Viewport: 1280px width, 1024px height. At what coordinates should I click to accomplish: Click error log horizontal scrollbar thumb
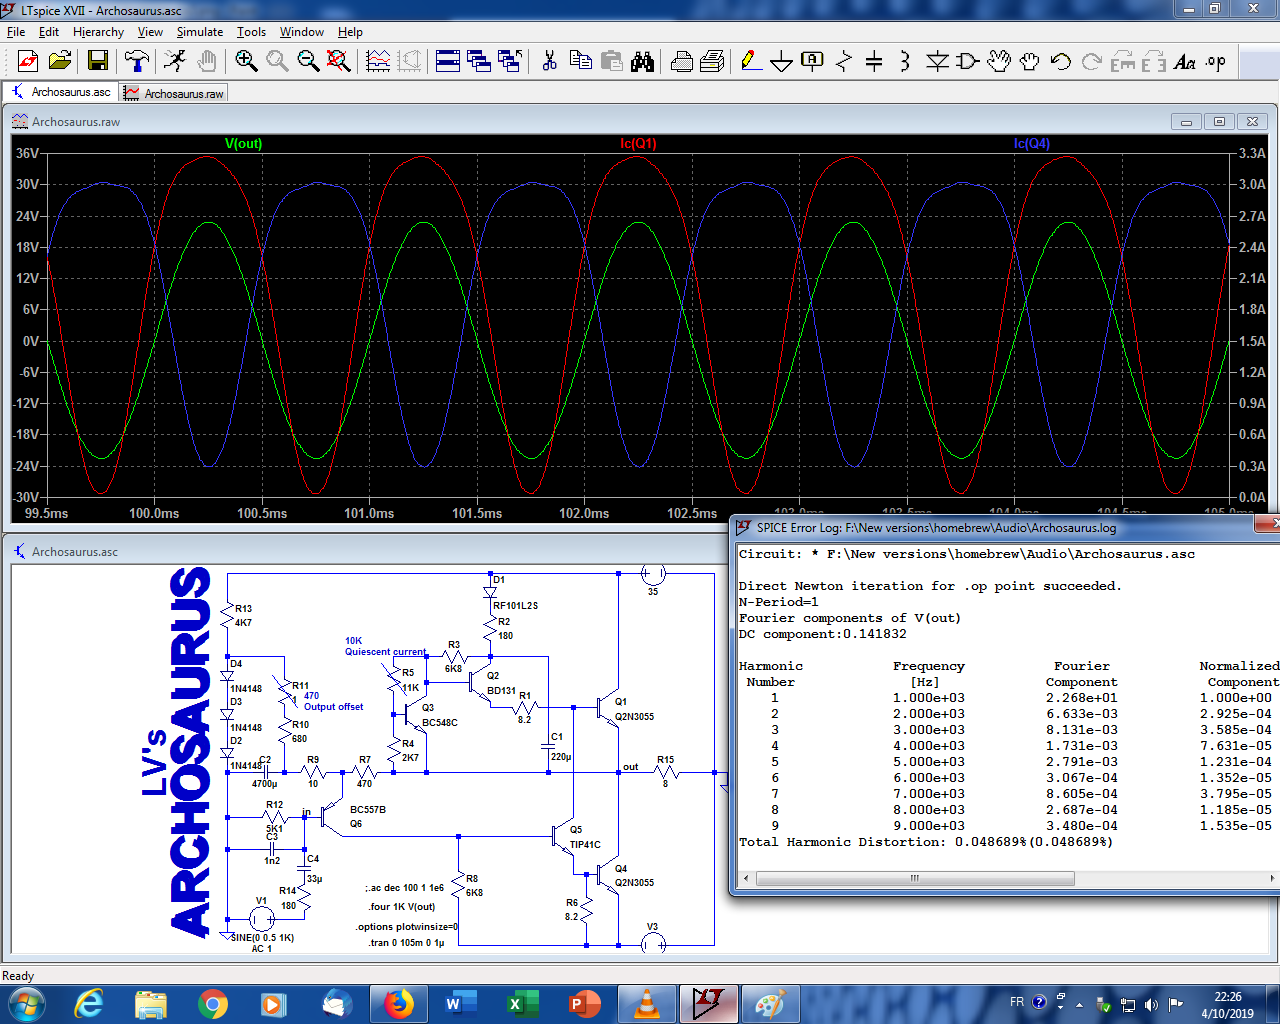click(x=915, y=878)
